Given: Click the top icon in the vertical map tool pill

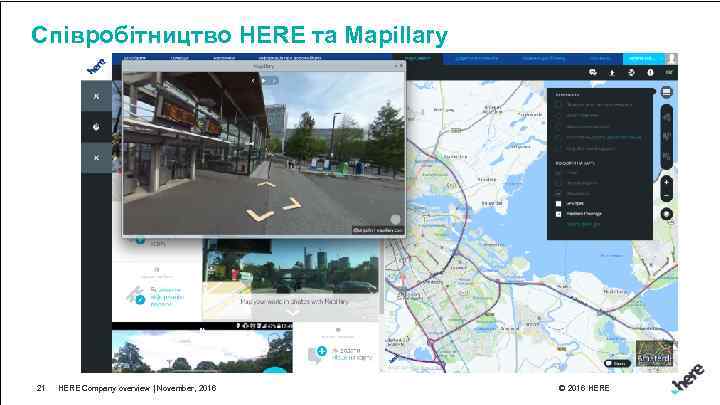Looking at the screenshot, I should coord(667,117).
